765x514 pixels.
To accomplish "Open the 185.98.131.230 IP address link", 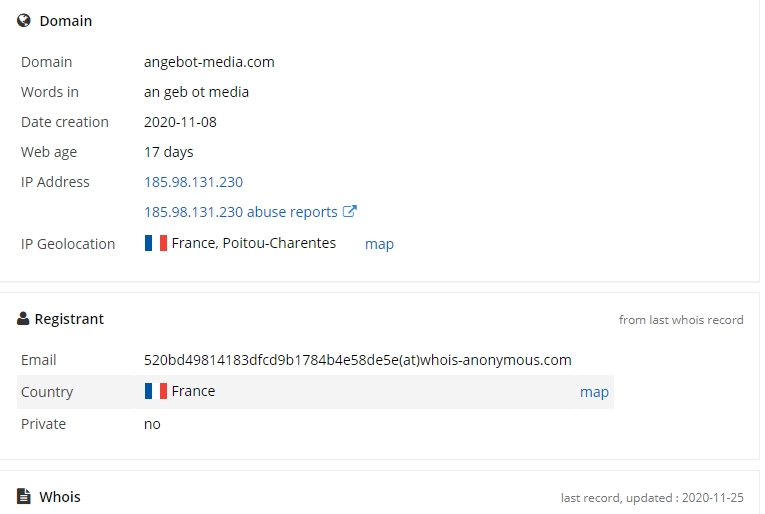I will 193,182.
